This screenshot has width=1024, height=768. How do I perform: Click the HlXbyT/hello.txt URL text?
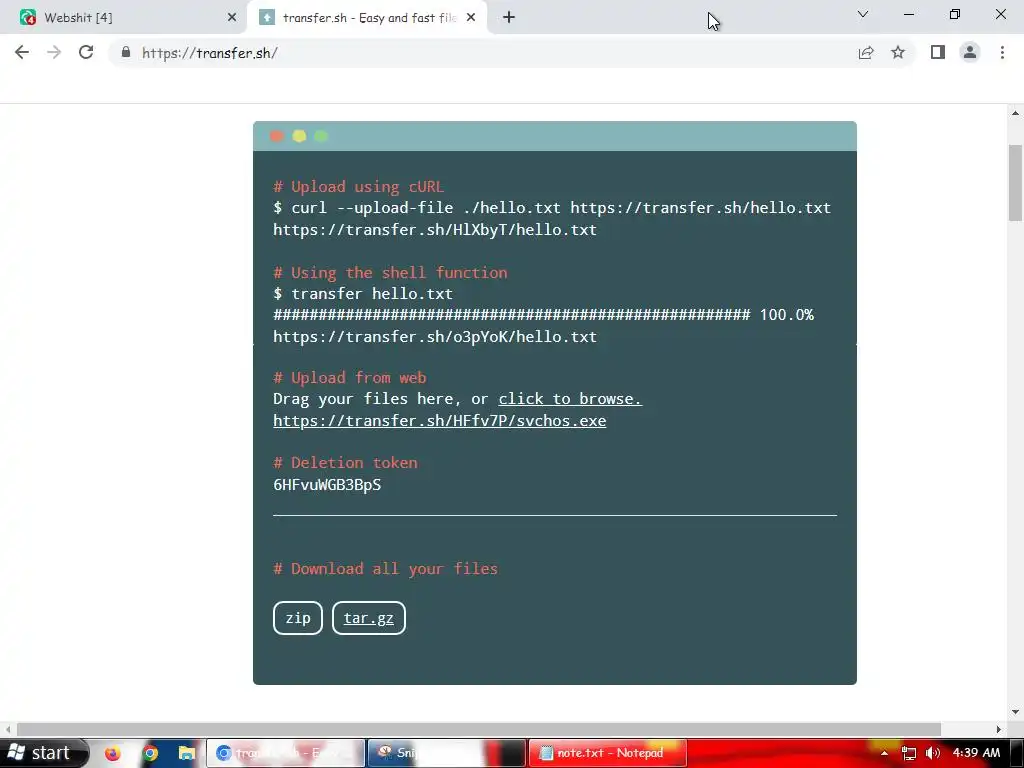[x=435, y=230]
